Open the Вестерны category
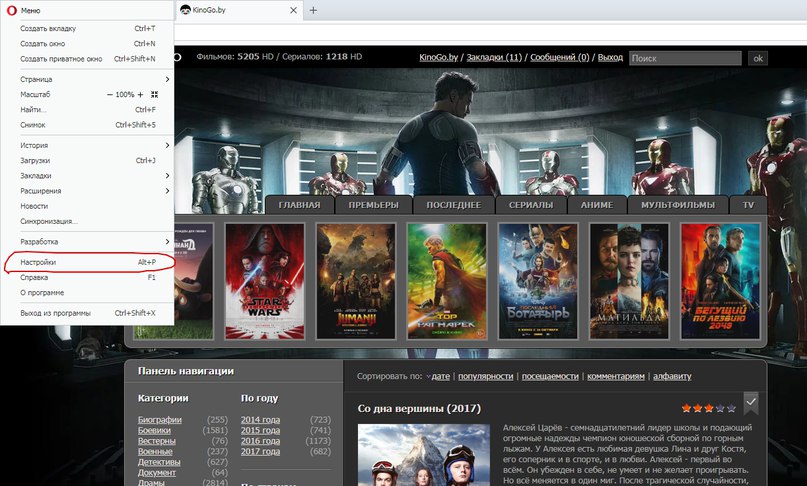Screen dimensions: 807x486 [156, 441]
